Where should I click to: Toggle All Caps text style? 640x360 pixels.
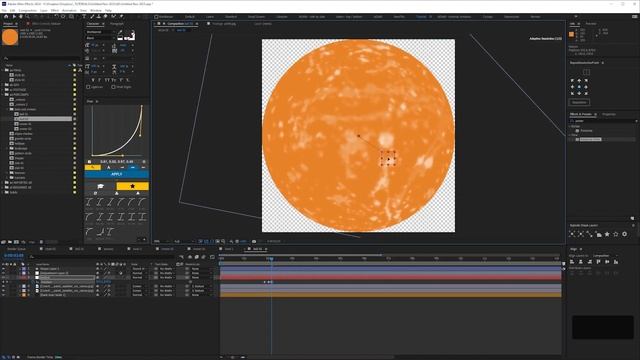point(106,80)
